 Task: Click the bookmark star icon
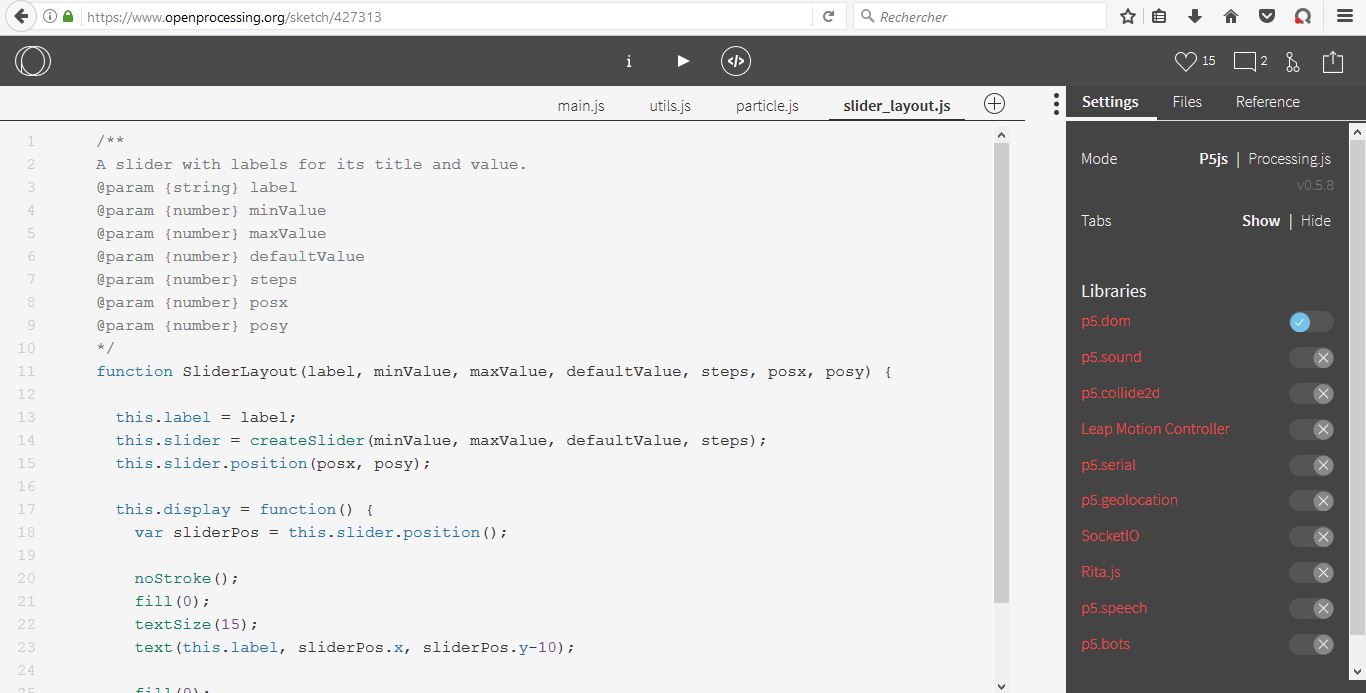click(x=1128, y=16)
